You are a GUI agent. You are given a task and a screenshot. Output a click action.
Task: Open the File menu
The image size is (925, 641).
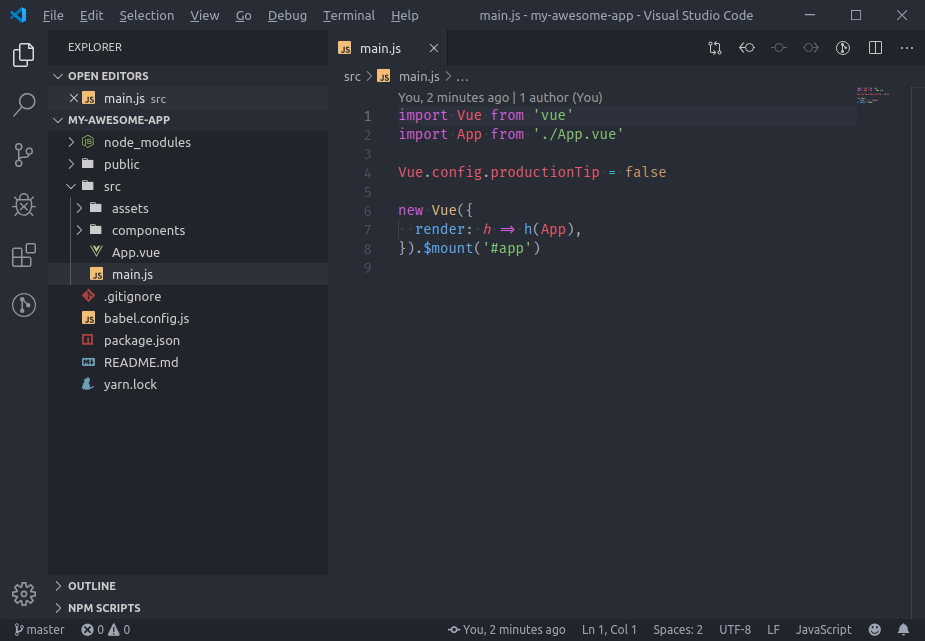53,15
